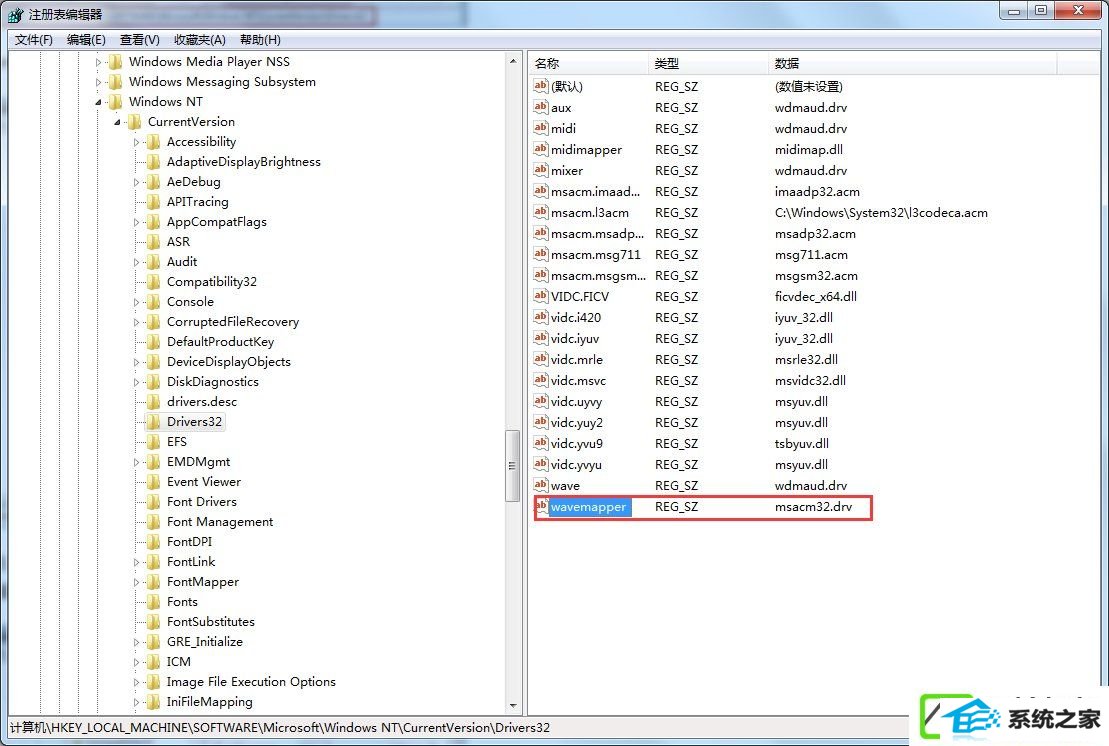
Task: Click tree scrollbar up arrow
Action: [513, 62]
